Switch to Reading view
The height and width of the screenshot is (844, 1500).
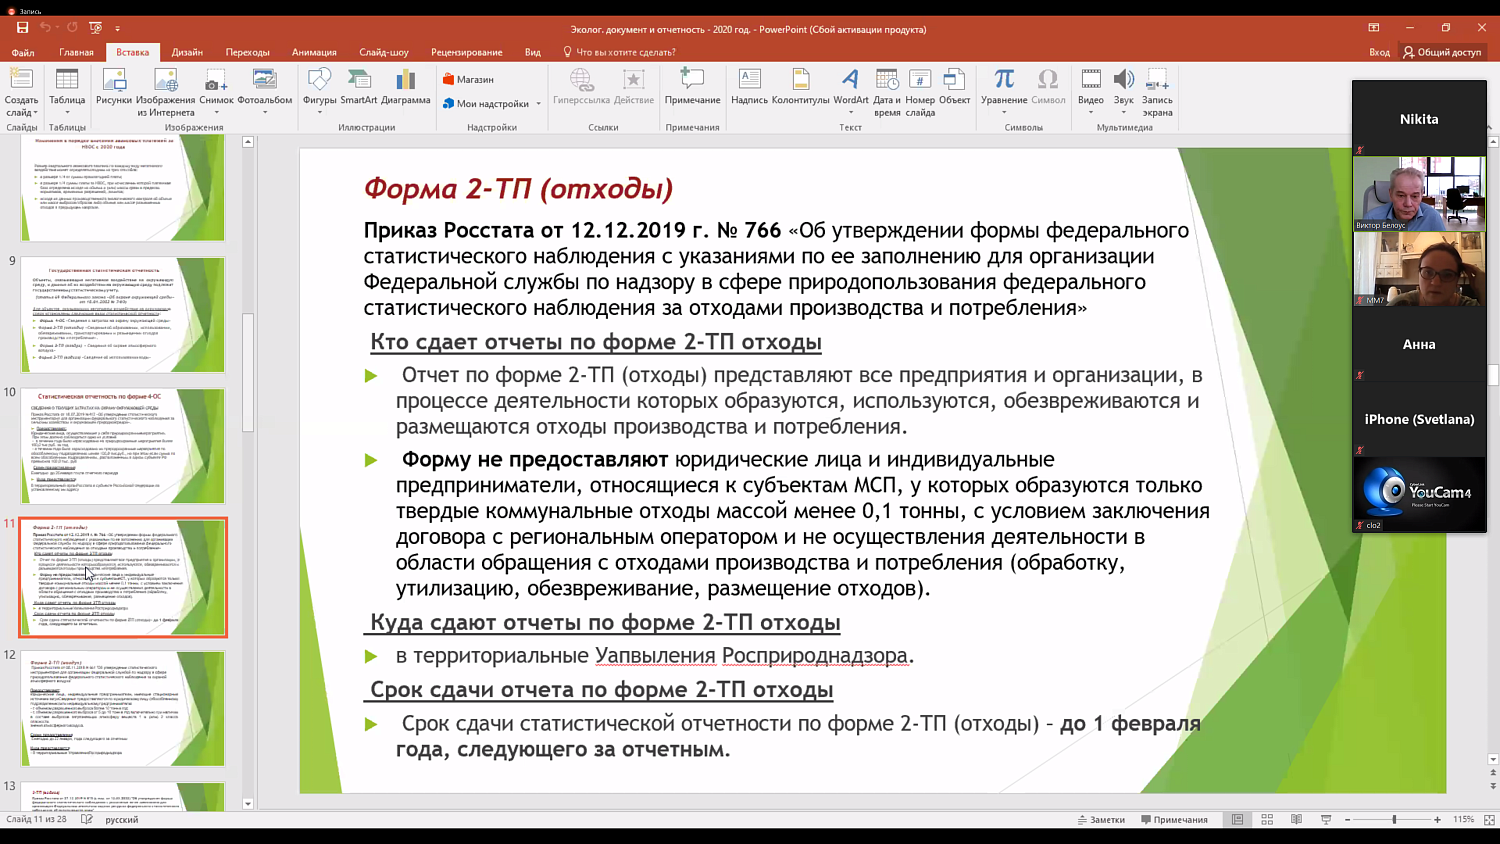click(x=1296, y=819)
